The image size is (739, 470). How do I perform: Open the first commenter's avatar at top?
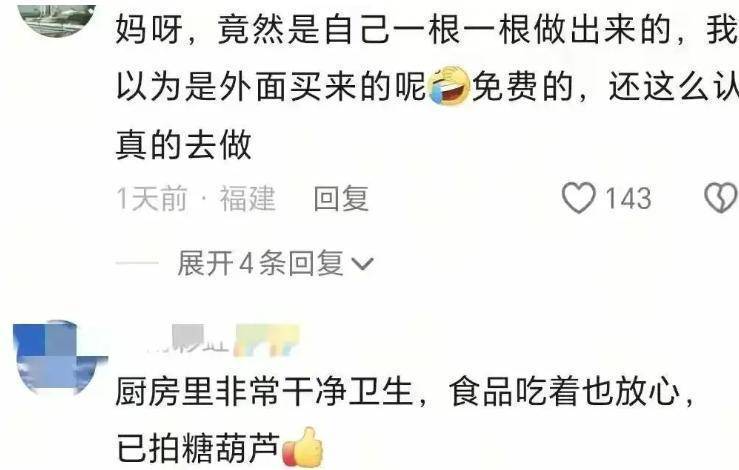click(57, 19)
